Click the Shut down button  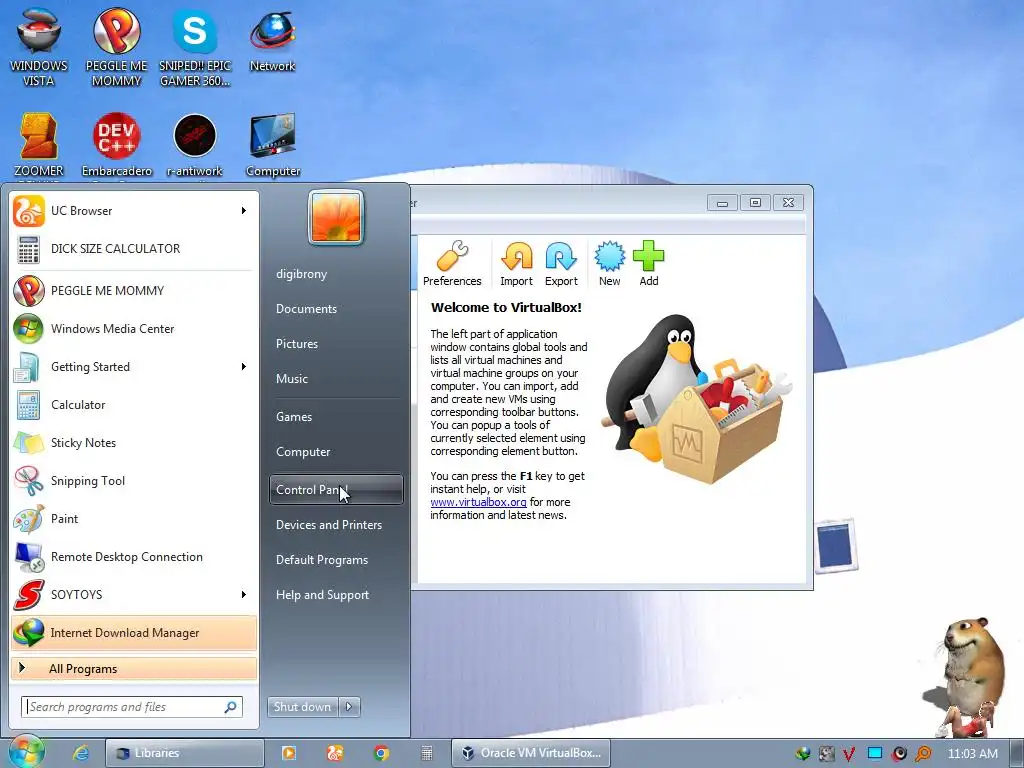302,707
